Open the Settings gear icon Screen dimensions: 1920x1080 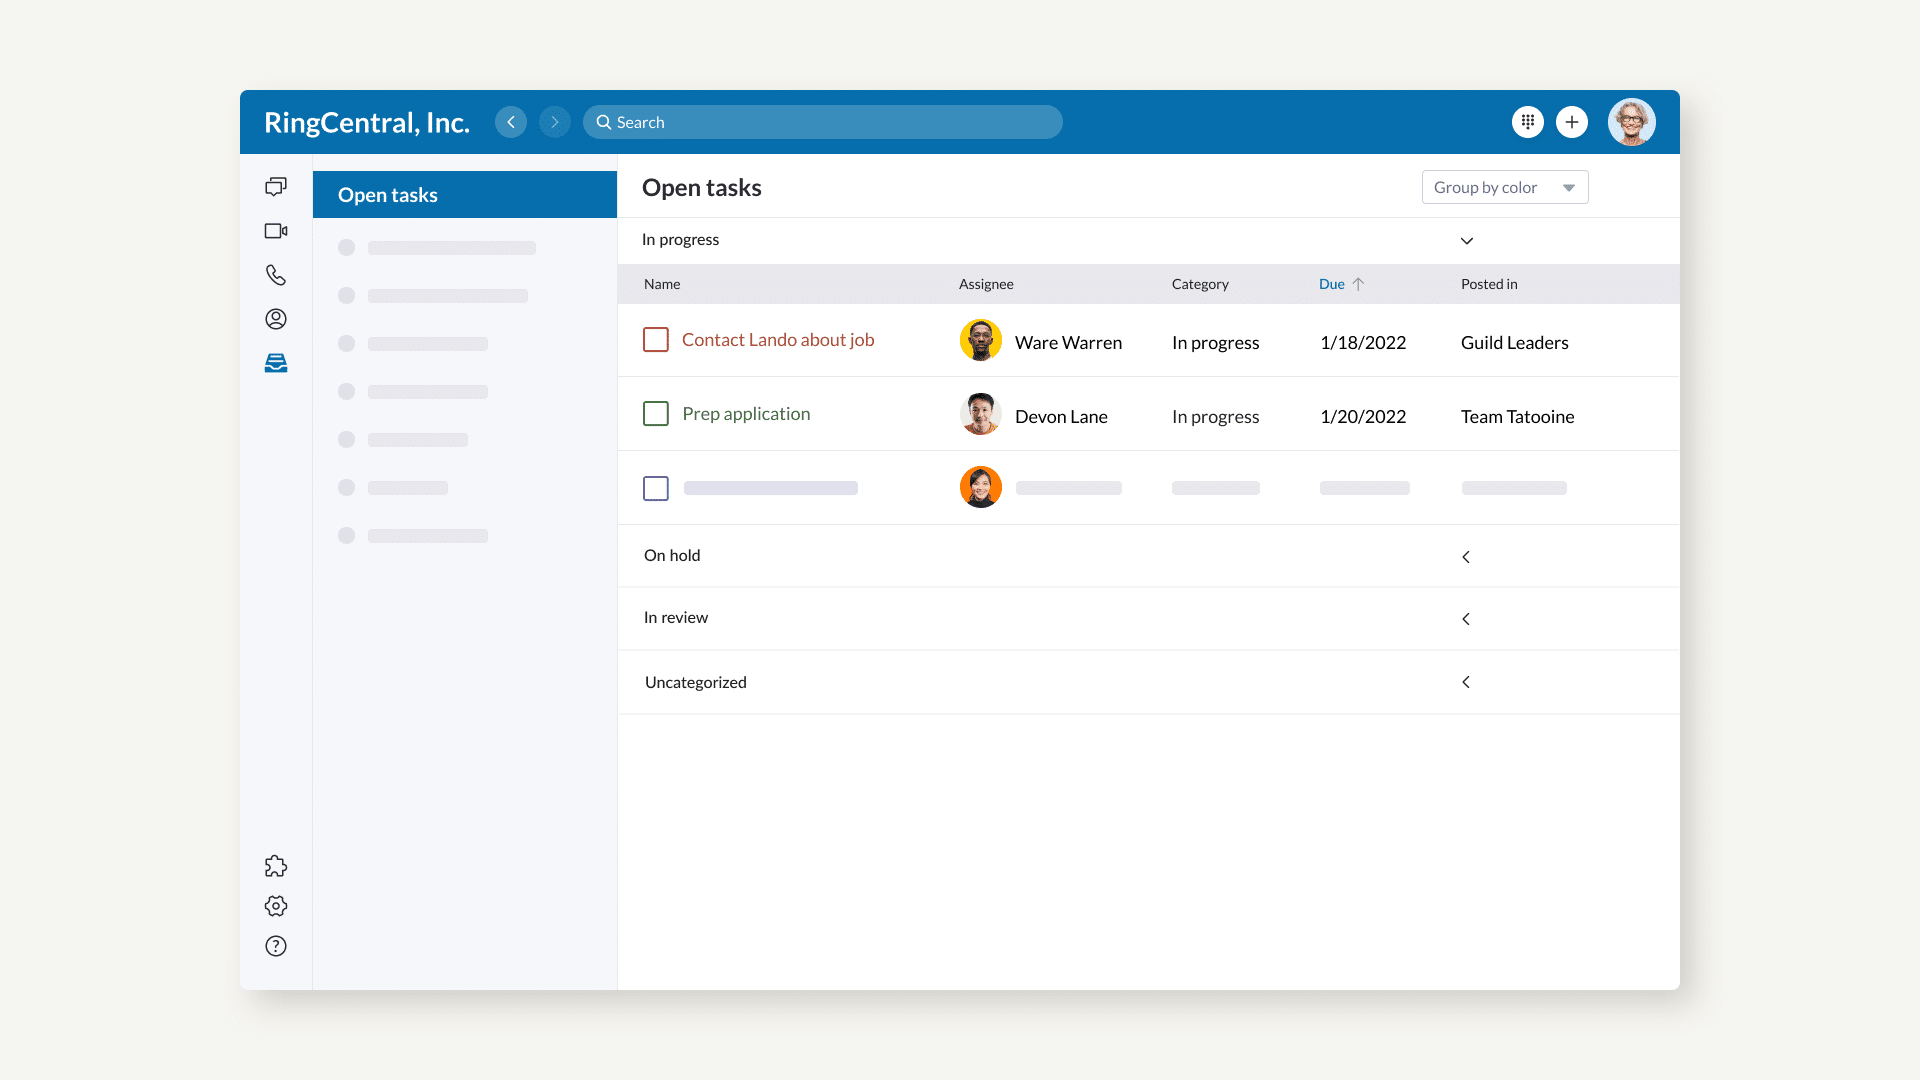coord(276,906)
